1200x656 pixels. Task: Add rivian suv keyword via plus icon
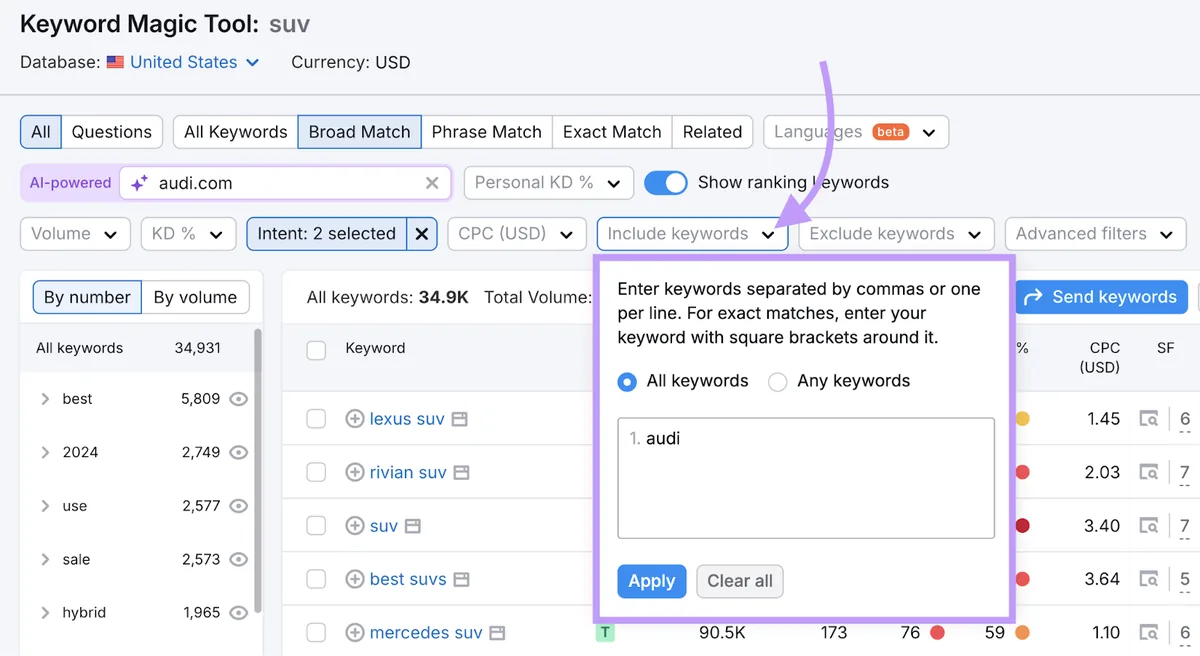click(354, 472)
